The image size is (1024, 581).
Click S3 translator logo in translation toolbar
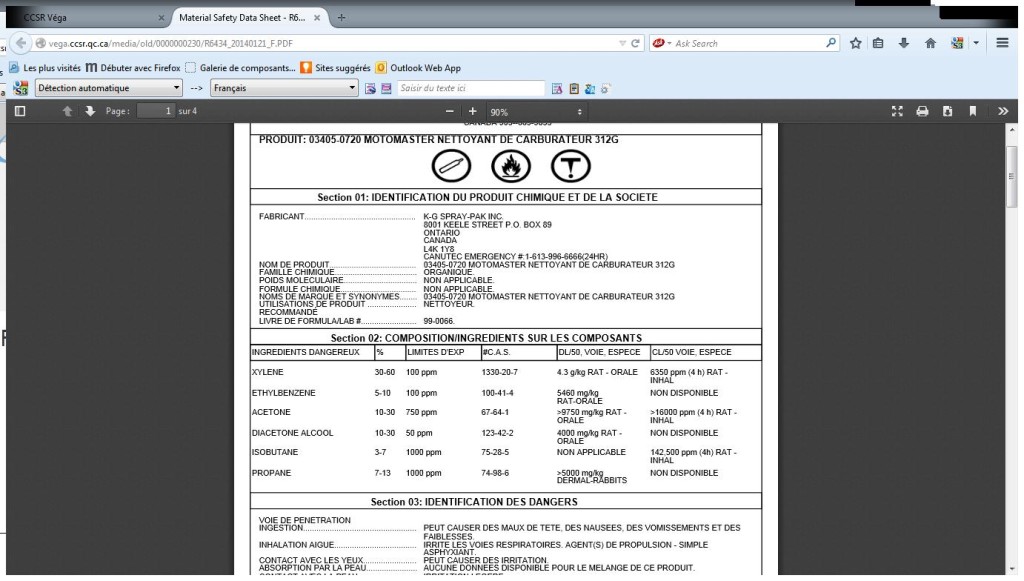tap(21, 88)
